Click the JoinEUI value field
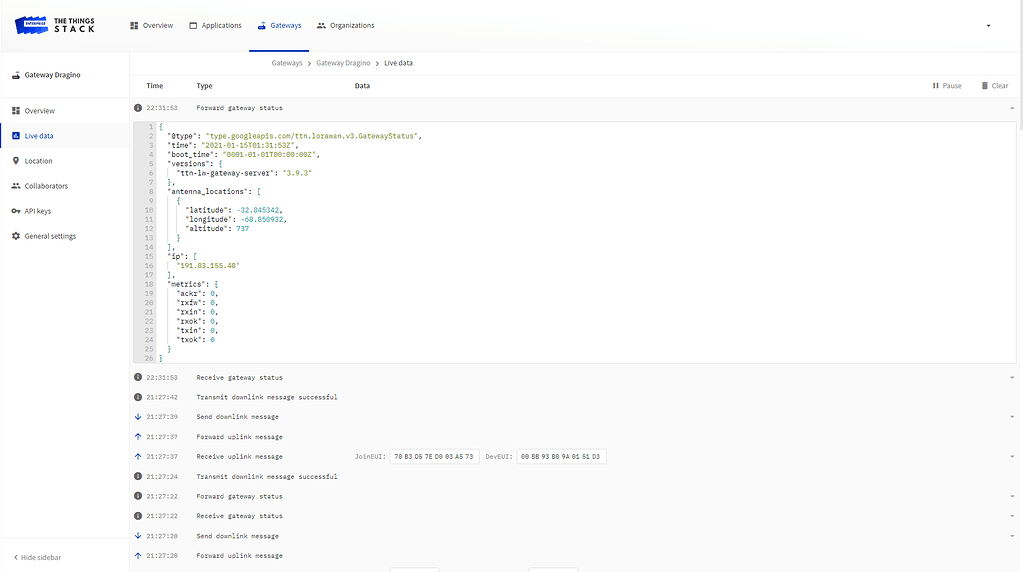Image resolution: width=1023 pixels, height=572 pixels. 433,457
